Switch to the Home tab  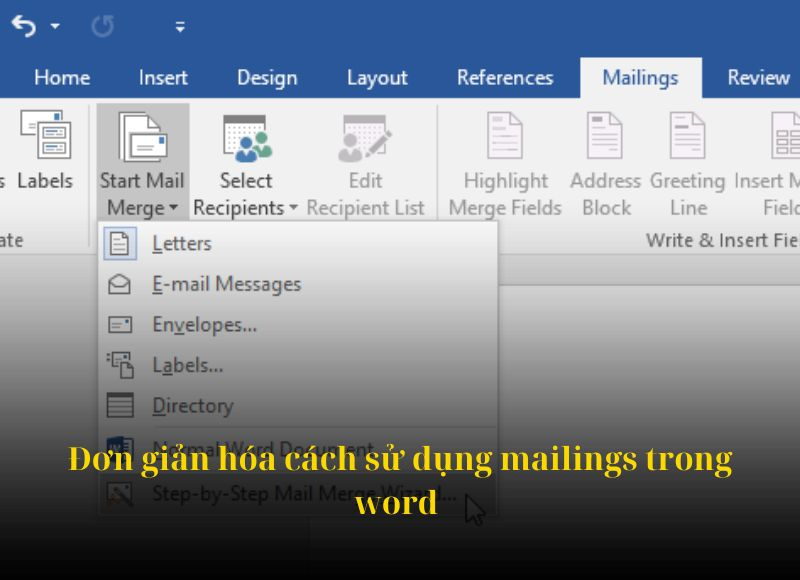click(x=62, y=78)
